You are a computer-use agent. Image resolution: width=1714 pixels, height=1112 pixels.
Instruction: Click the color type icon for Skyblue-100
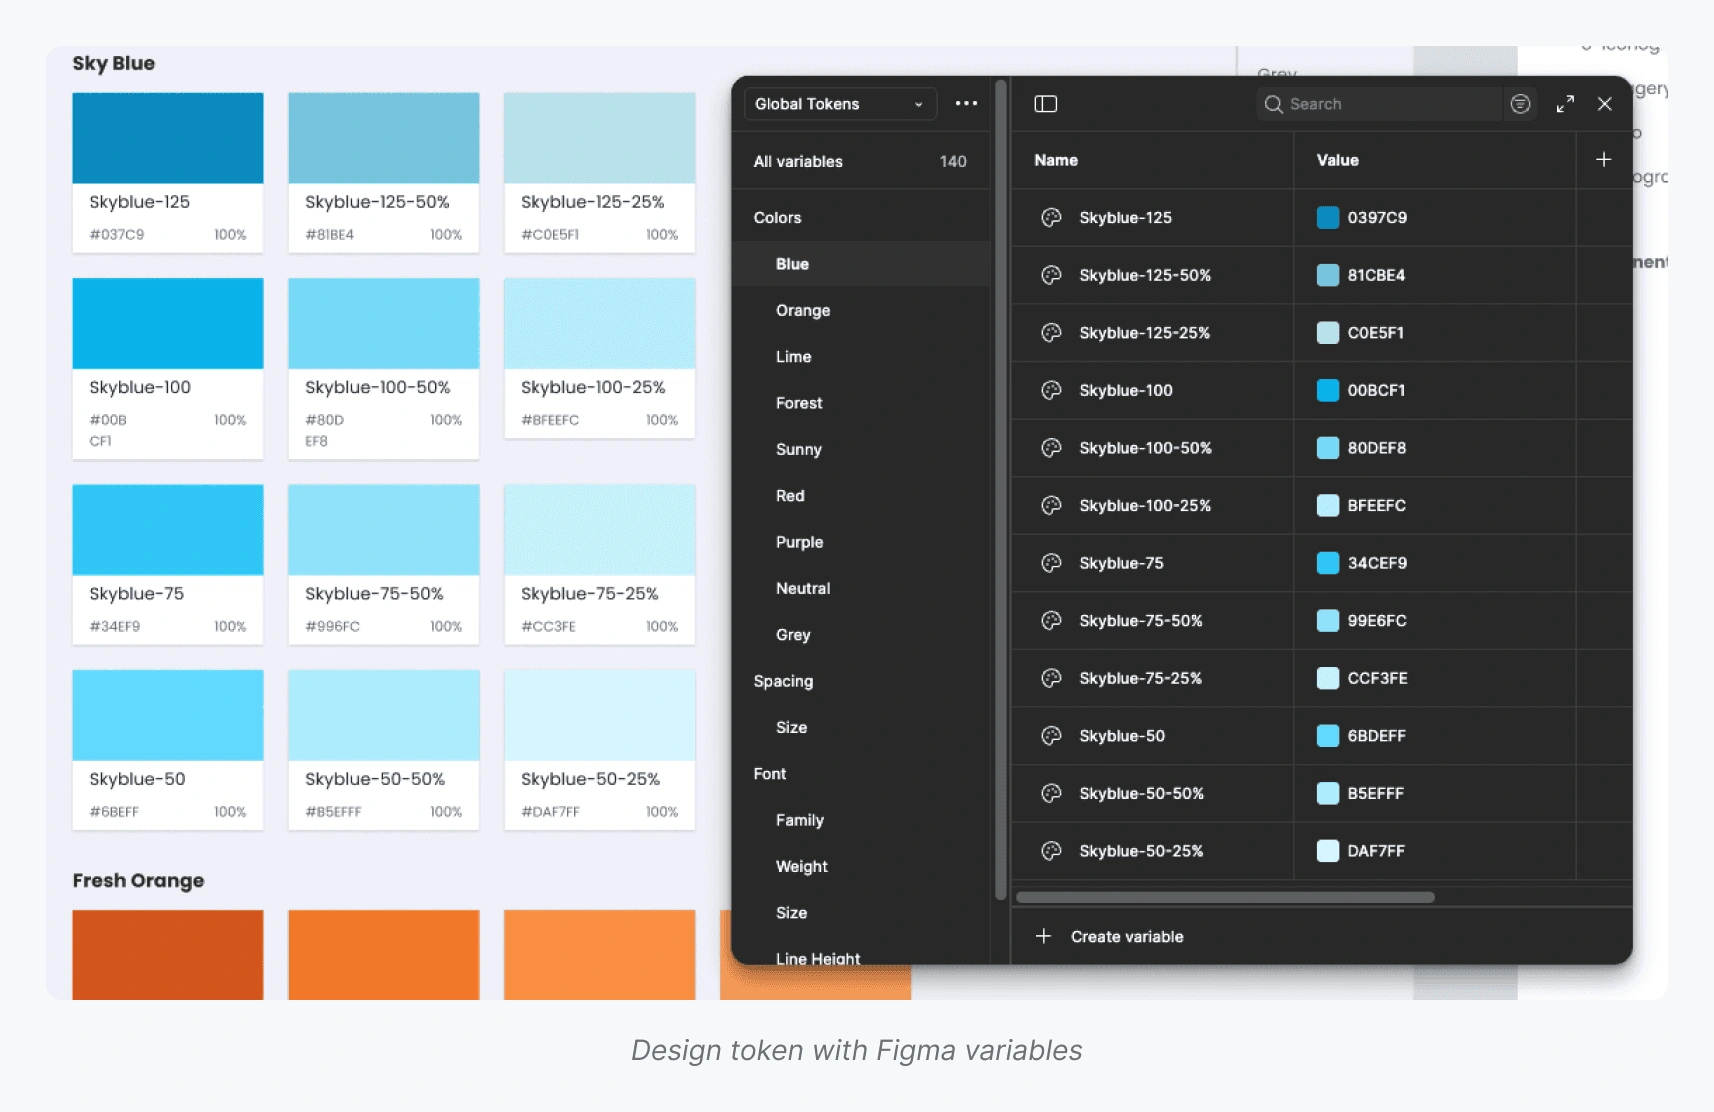point(1051,391)
